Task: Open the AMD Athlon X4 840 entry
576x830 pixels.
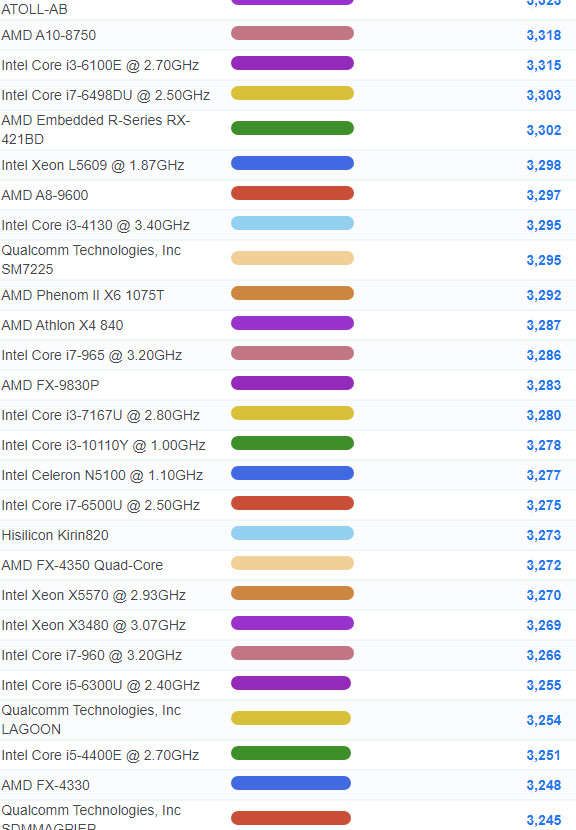Action: click(x=62, y=325)
